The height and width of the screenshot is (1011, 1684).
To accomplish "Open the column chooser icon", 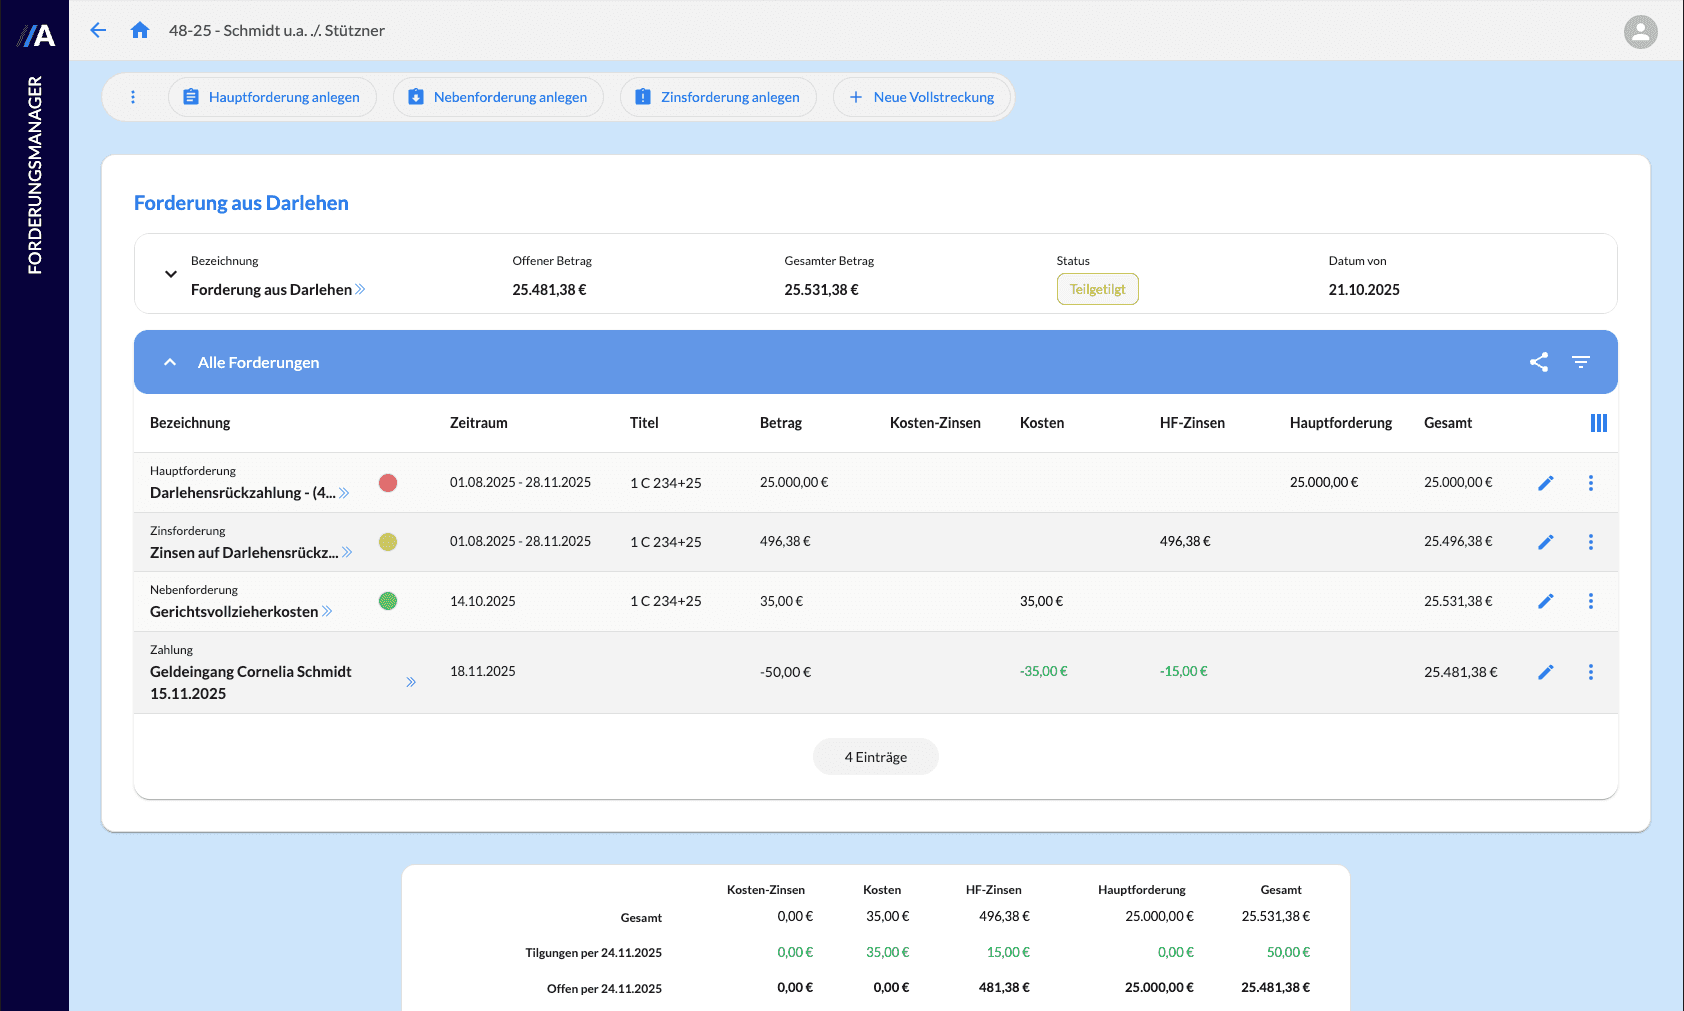I will tap(1599, 423).
